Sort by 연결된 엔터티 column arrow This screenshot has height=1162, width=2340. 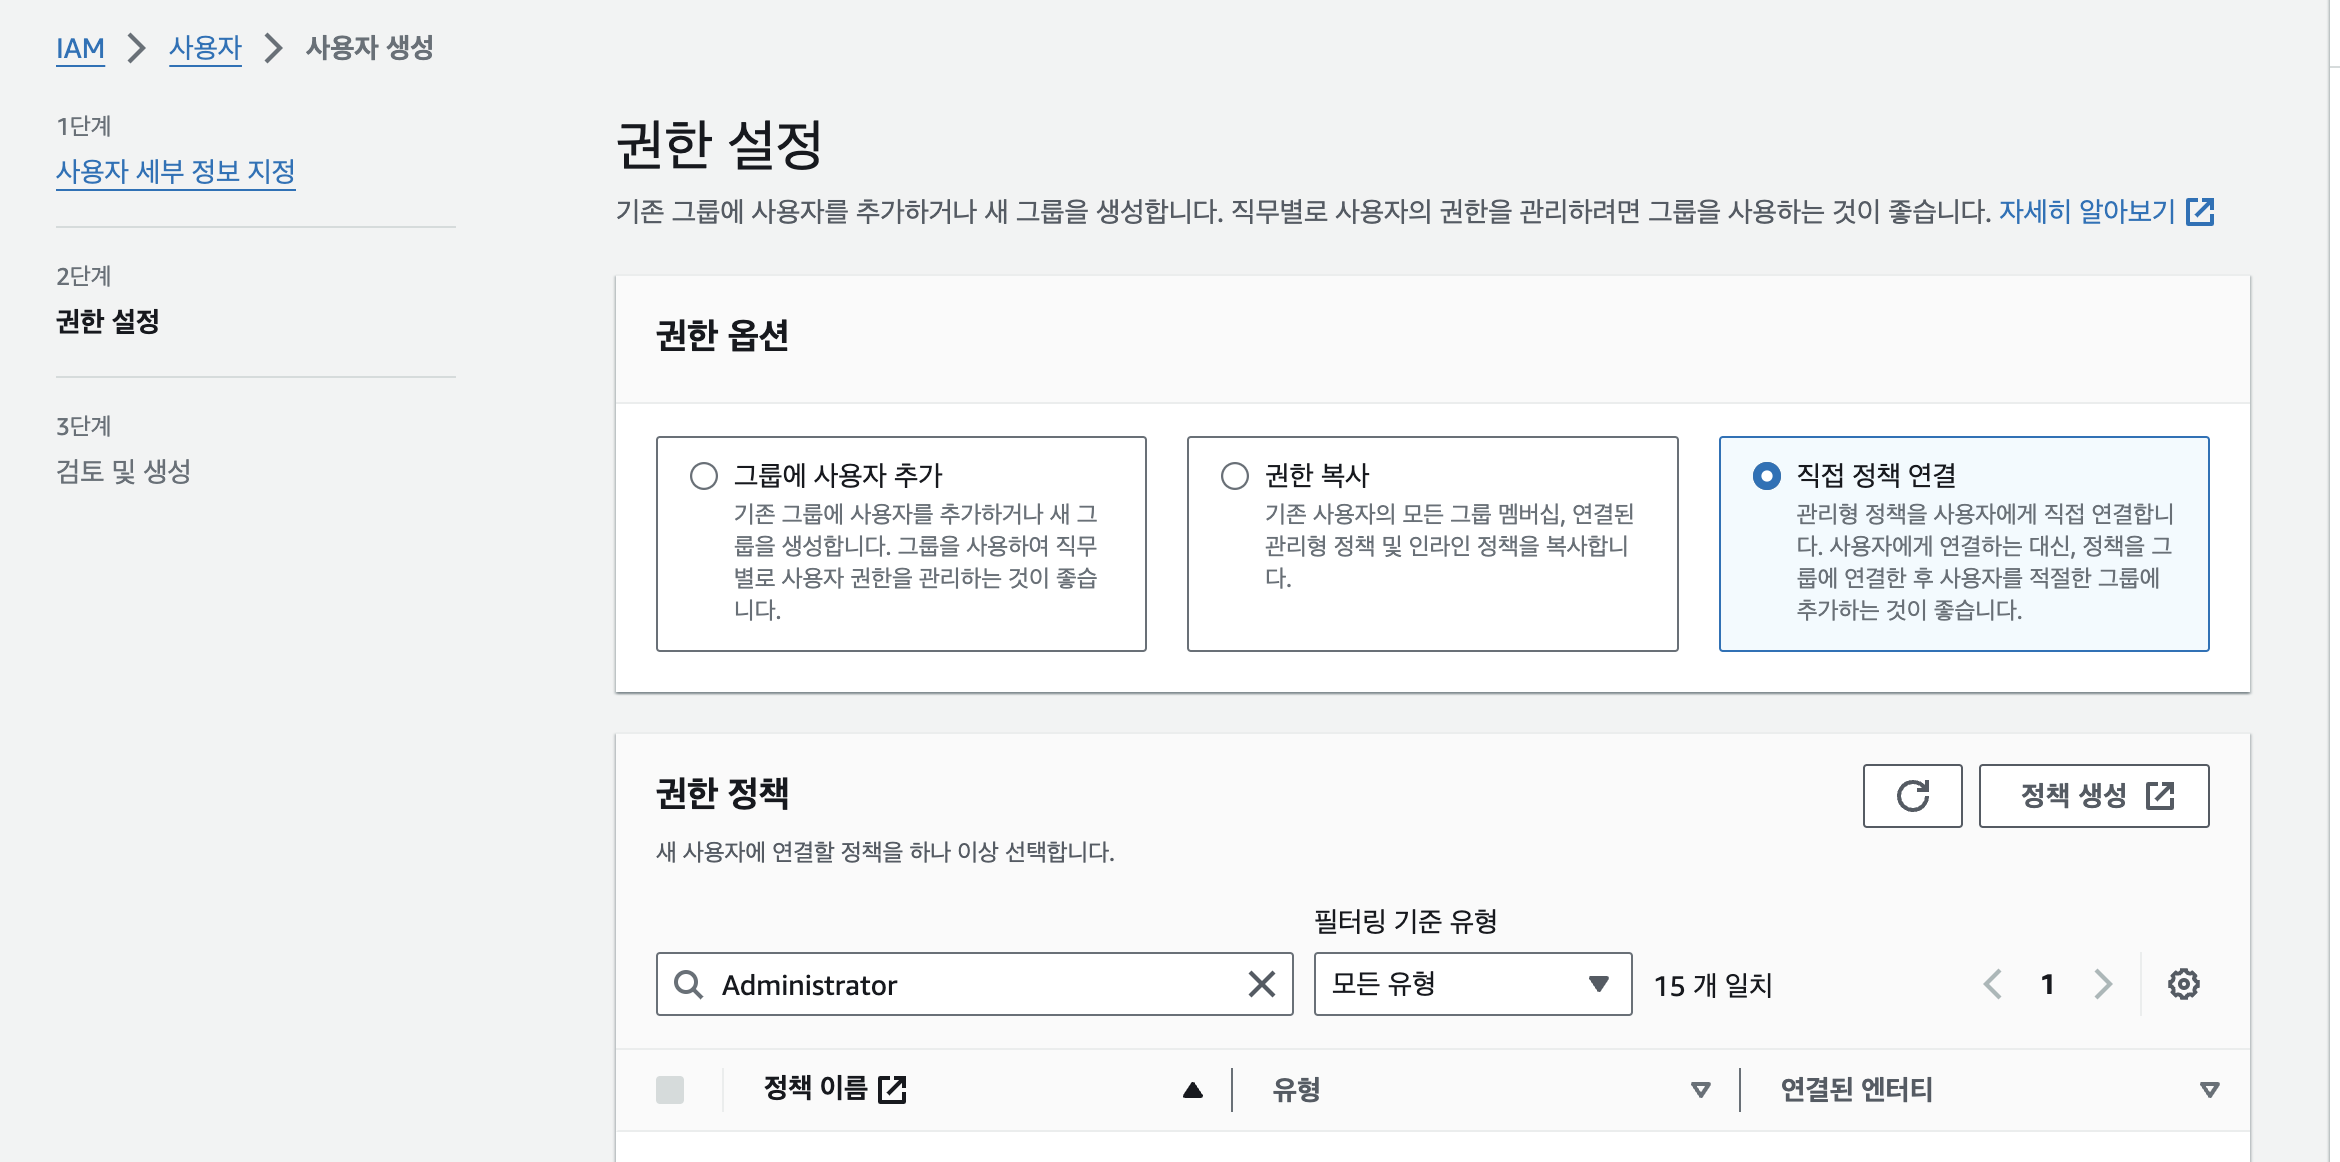[x=2210, y=1090]
